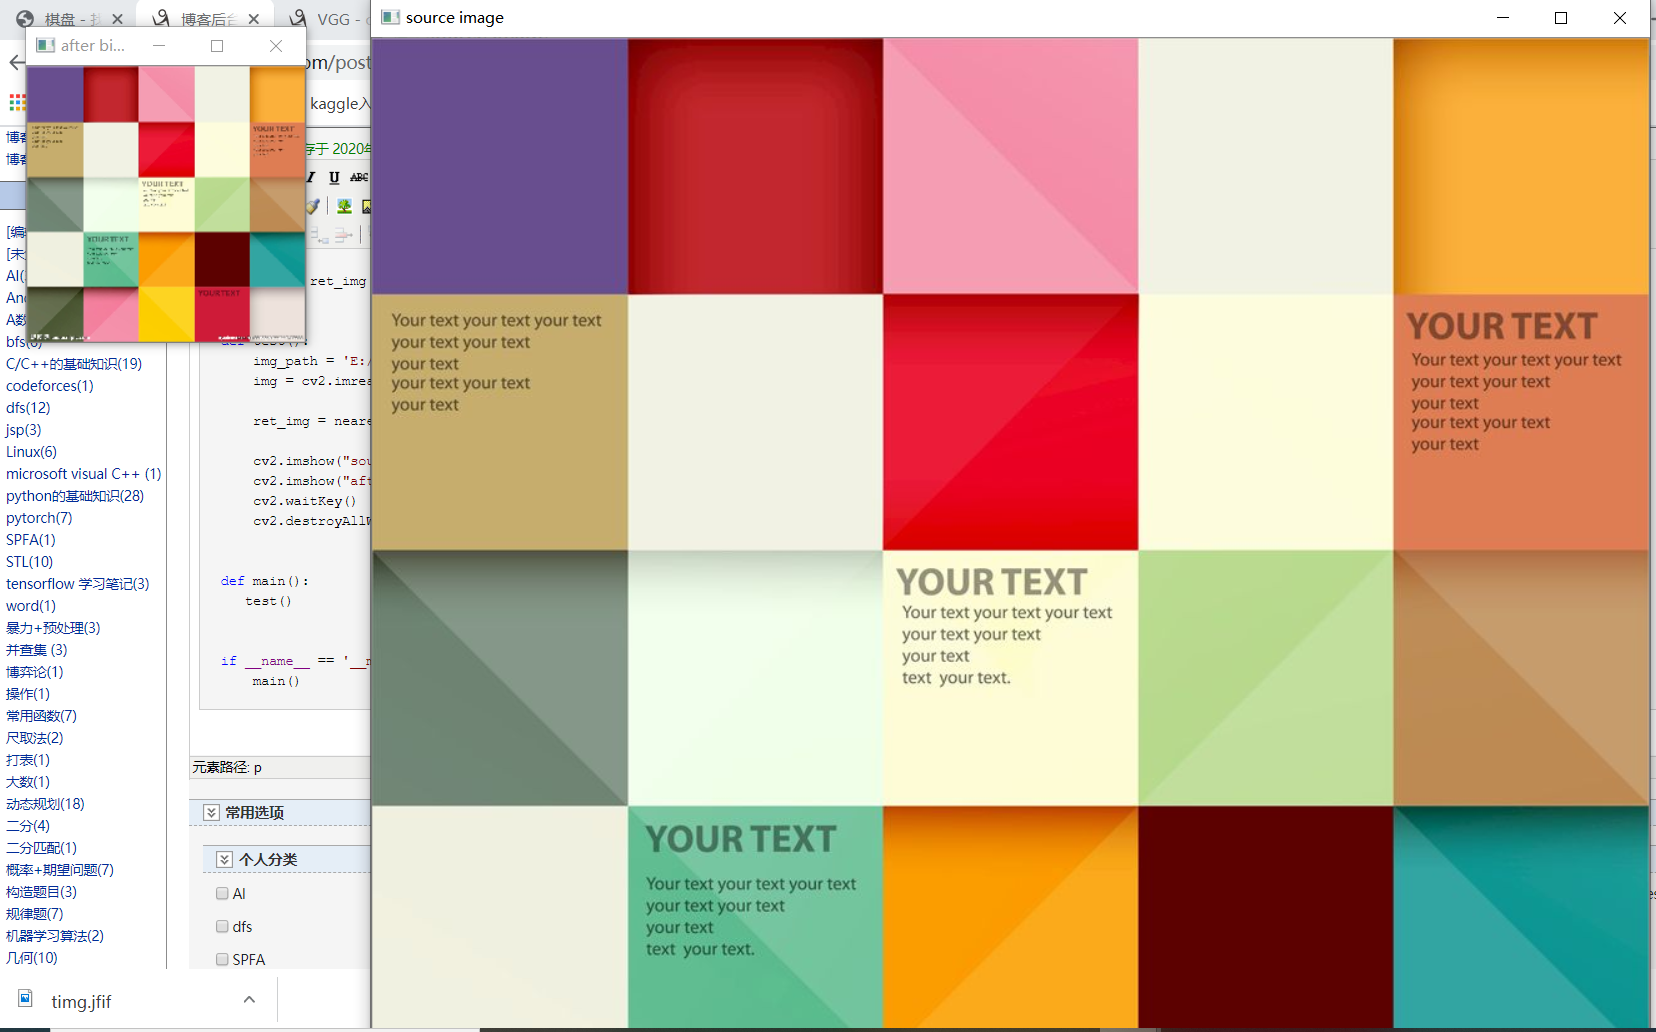Open the tensorflow 学习笔记(3) link

point(78,584)
